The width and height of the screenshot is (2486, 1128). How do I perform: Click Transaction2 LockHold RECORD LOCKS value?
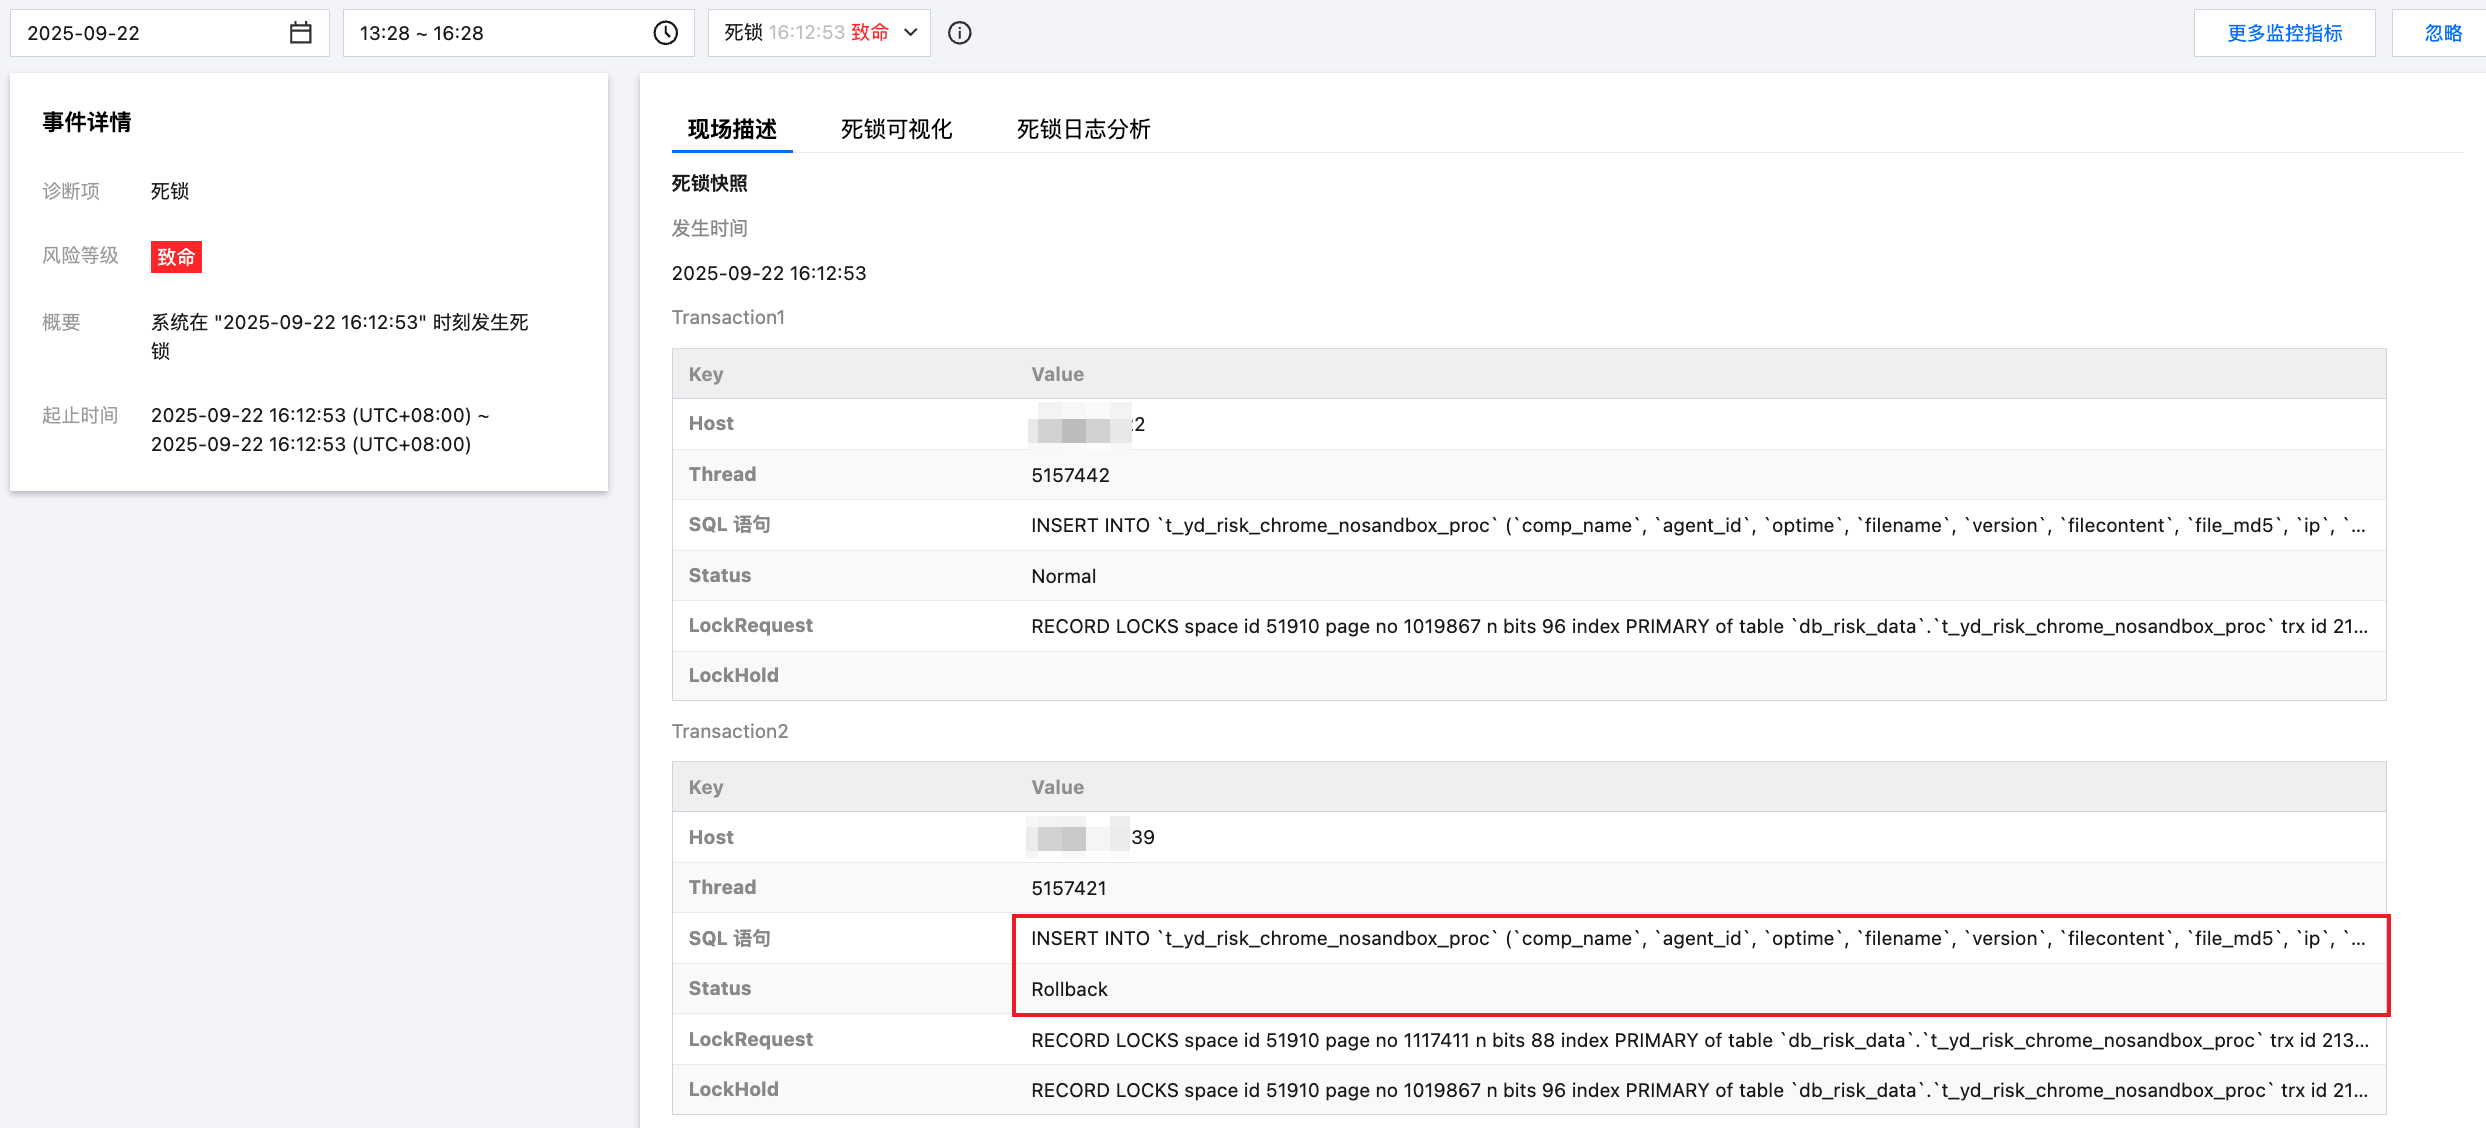tap(1698, 1090)
